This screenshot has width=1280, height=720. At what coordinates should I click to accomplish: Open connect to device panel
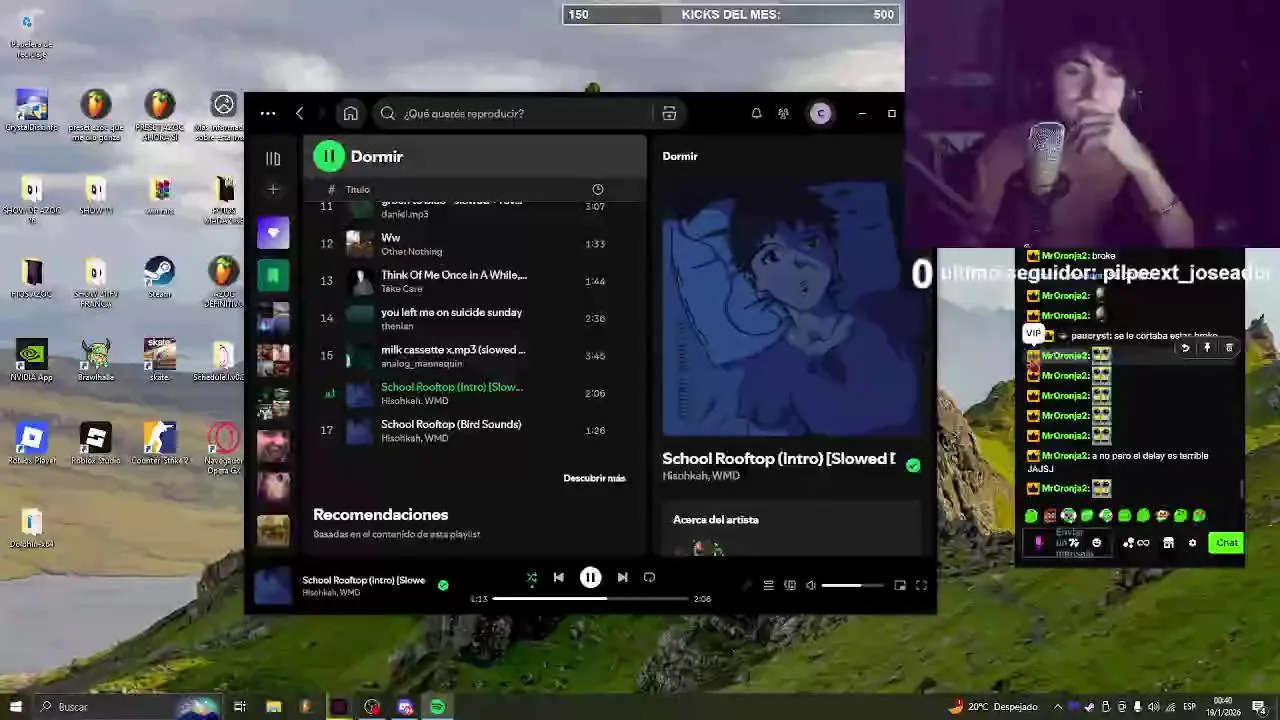(x=790, y=585)
